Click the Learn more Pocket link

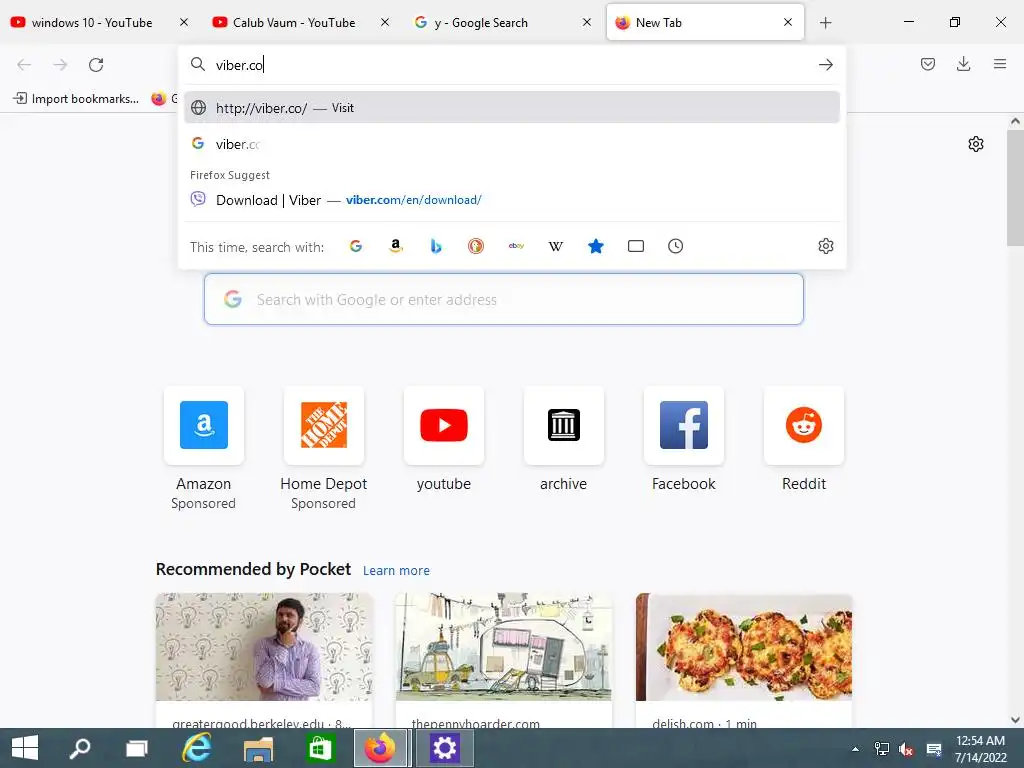coord(396,571)
